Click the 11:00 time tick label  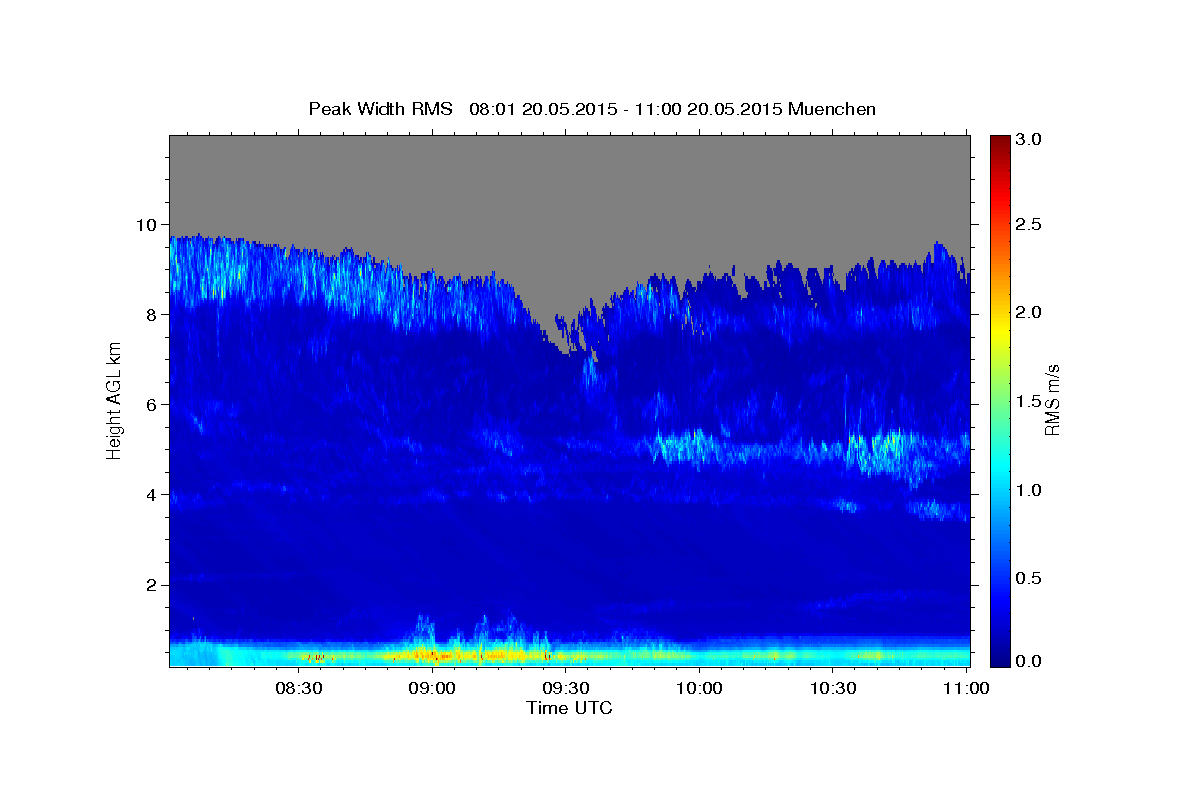[x=966, y=688]
